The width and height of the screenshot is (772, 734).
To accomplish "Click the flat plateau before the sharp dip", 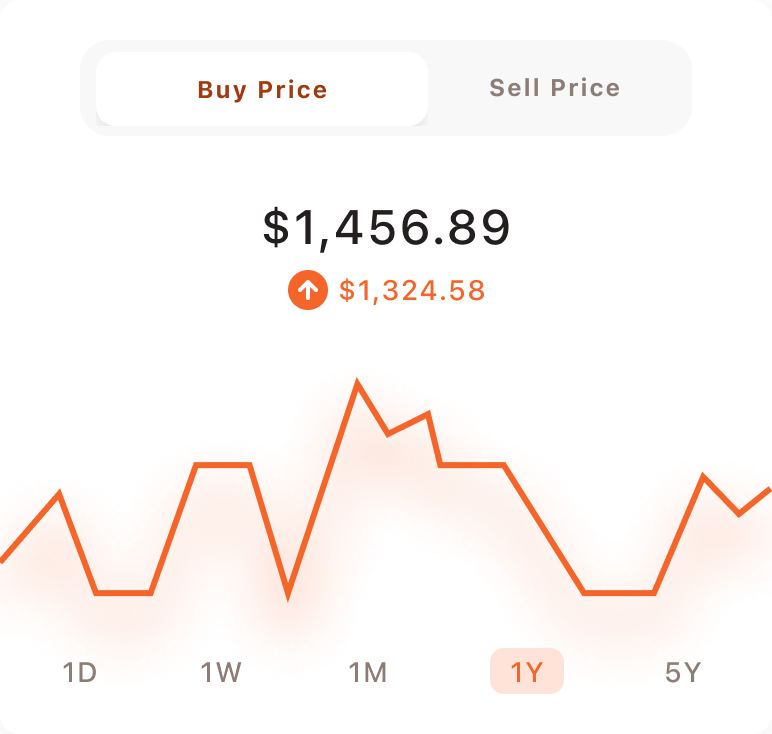I will coord(222,465).
